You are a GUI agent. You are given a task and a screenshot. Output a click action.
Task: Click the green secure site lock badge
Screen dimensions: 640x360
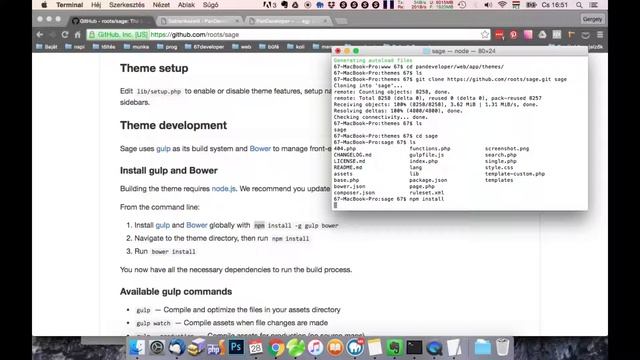[x=118, y=35]
